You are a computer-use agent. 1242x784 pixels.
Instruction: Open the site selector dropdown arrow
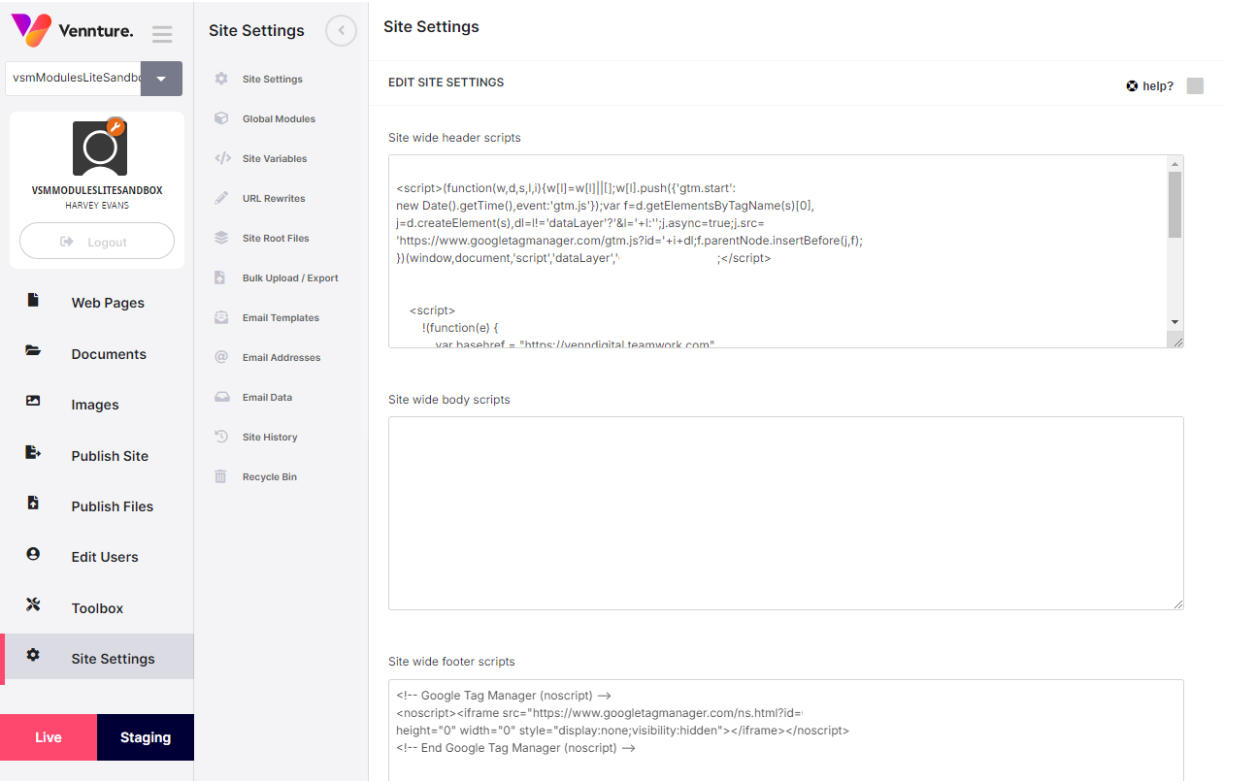[x=161, y=78]
